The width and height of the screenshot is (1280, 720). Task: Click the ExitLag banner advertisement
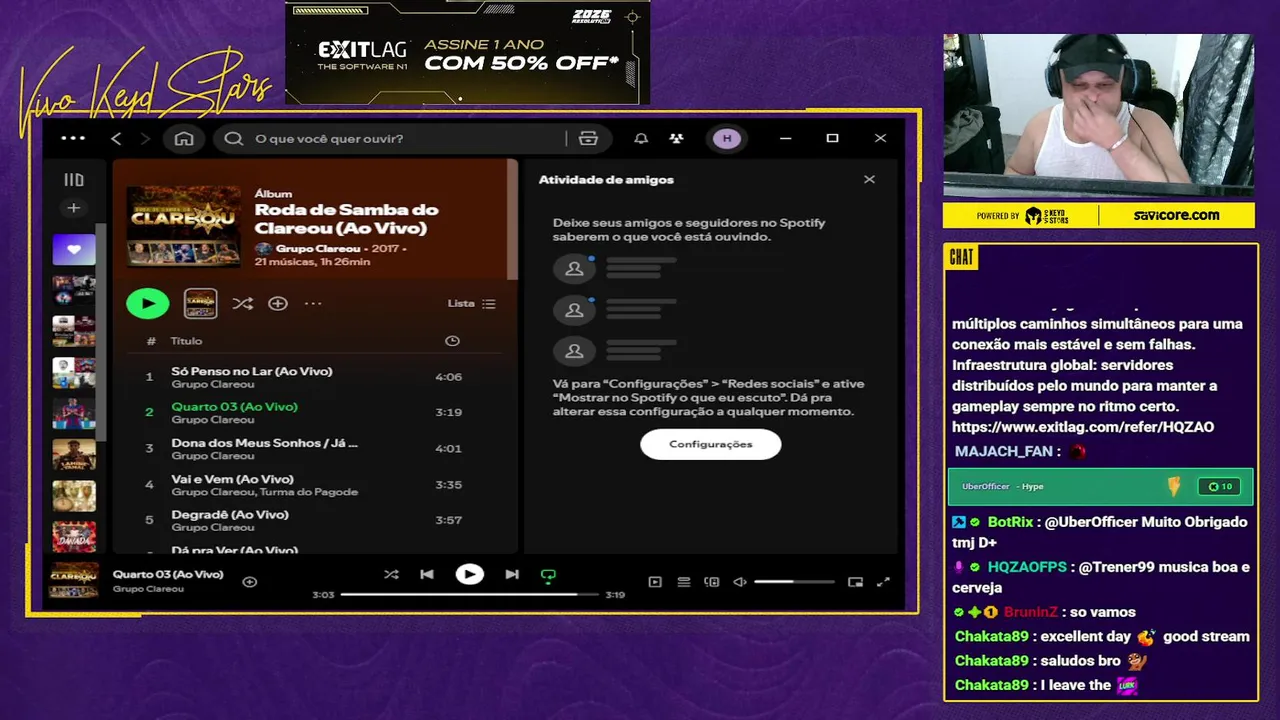[x=468, y=54]
